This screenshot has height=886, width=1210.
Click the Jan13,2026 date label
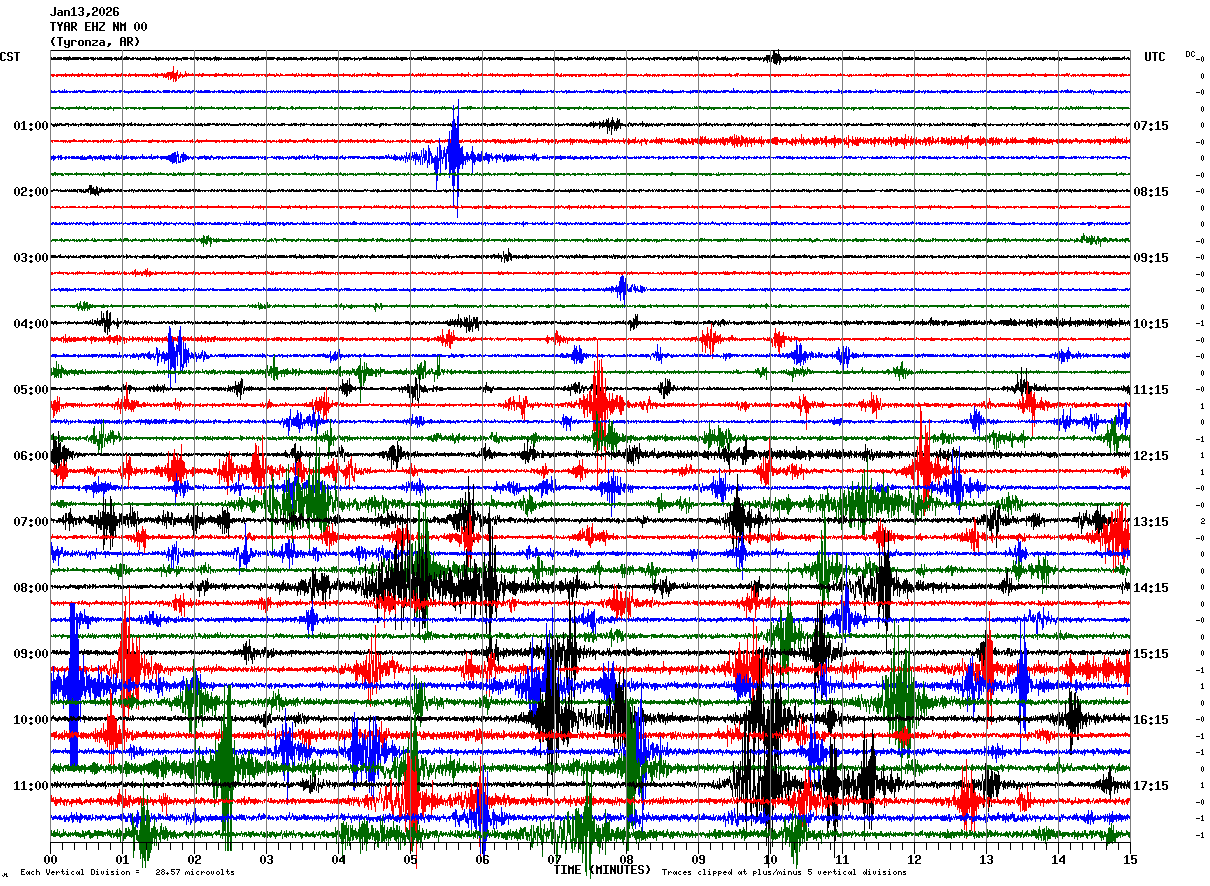coord(84,12)
